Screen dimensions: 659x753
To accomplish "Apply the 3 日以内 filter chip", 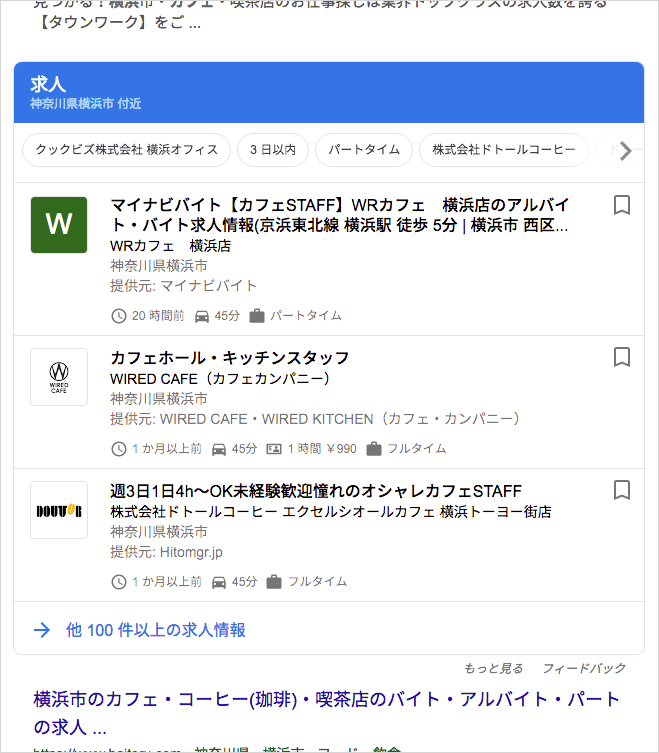I will (273, 150).
